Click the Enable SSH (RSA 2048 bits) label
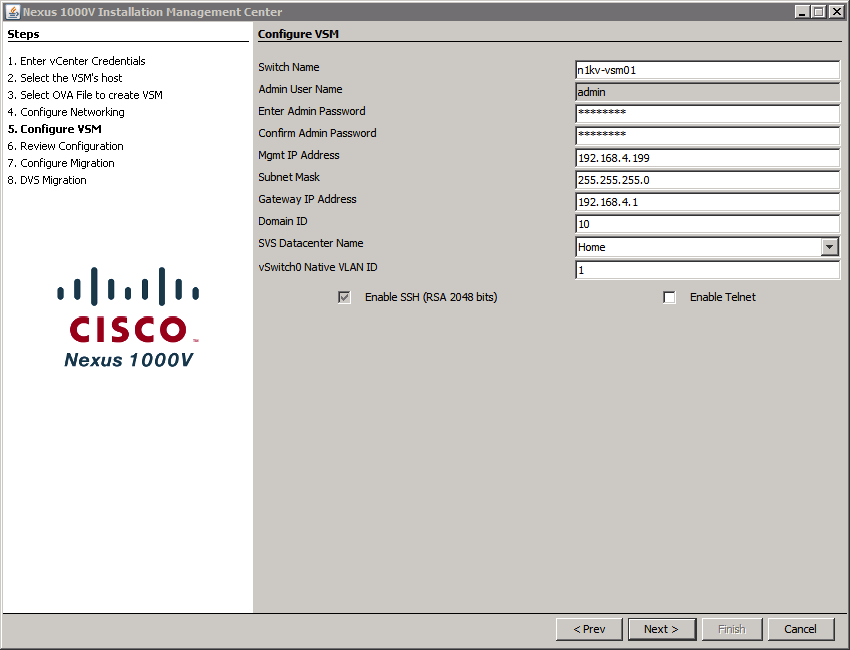This screenshot has width=850, height=650. (431, 297)
